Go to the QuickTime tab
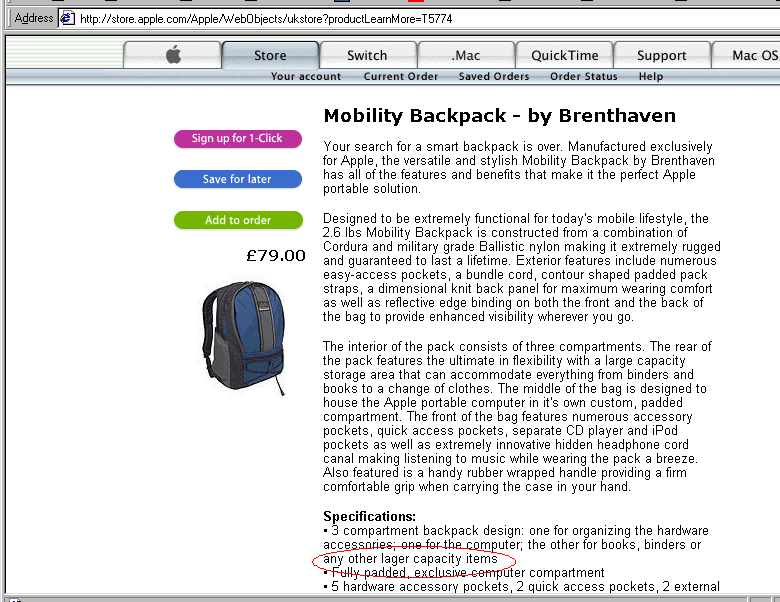This screenshot has width=780, height=602. point(564,55)
